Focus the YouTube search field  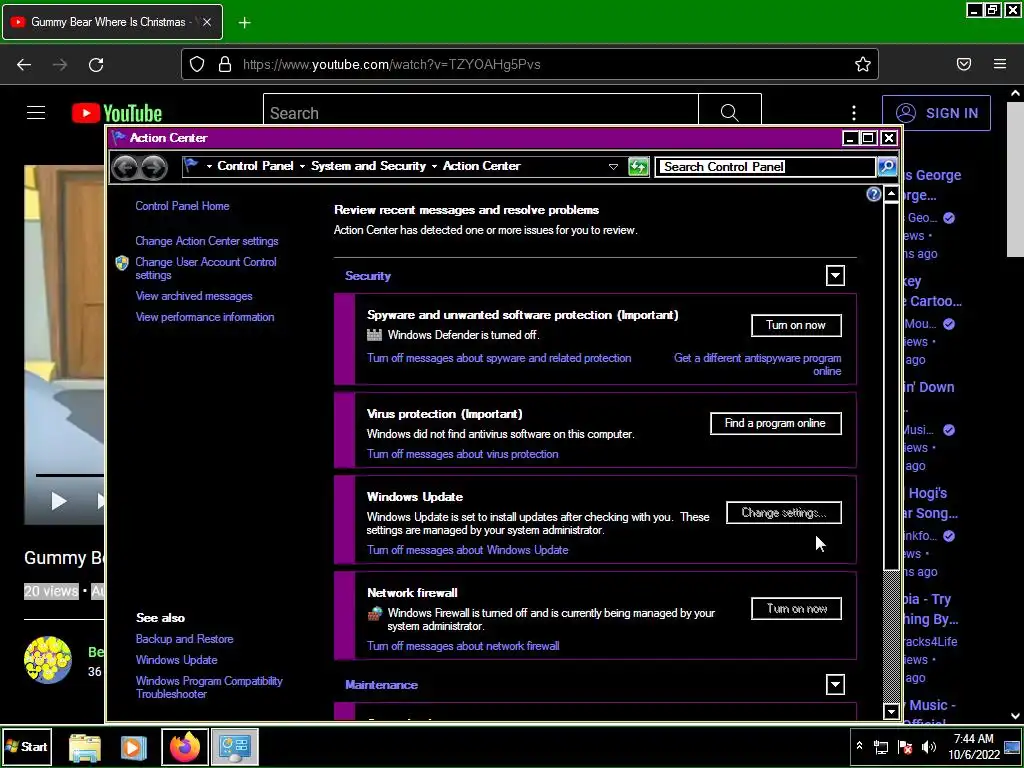coord(481,113)
